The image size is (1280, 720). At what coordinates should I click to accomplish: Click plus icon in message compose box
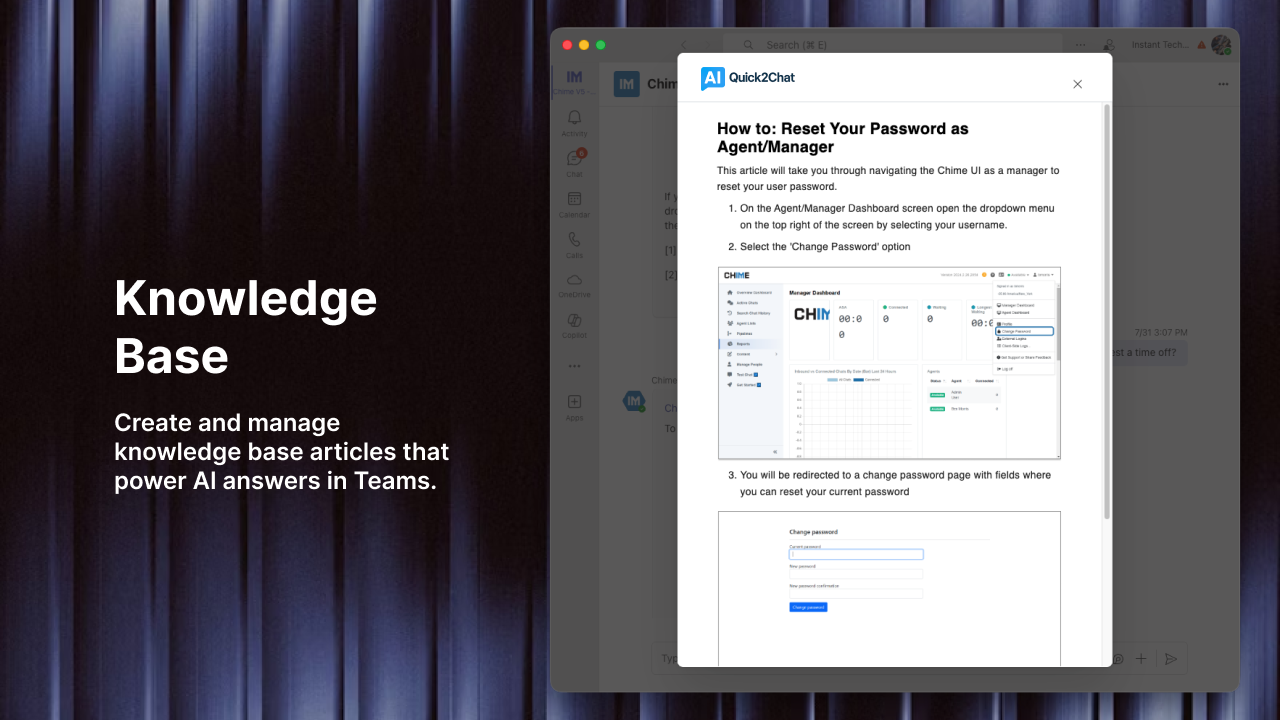point(1141,658)
